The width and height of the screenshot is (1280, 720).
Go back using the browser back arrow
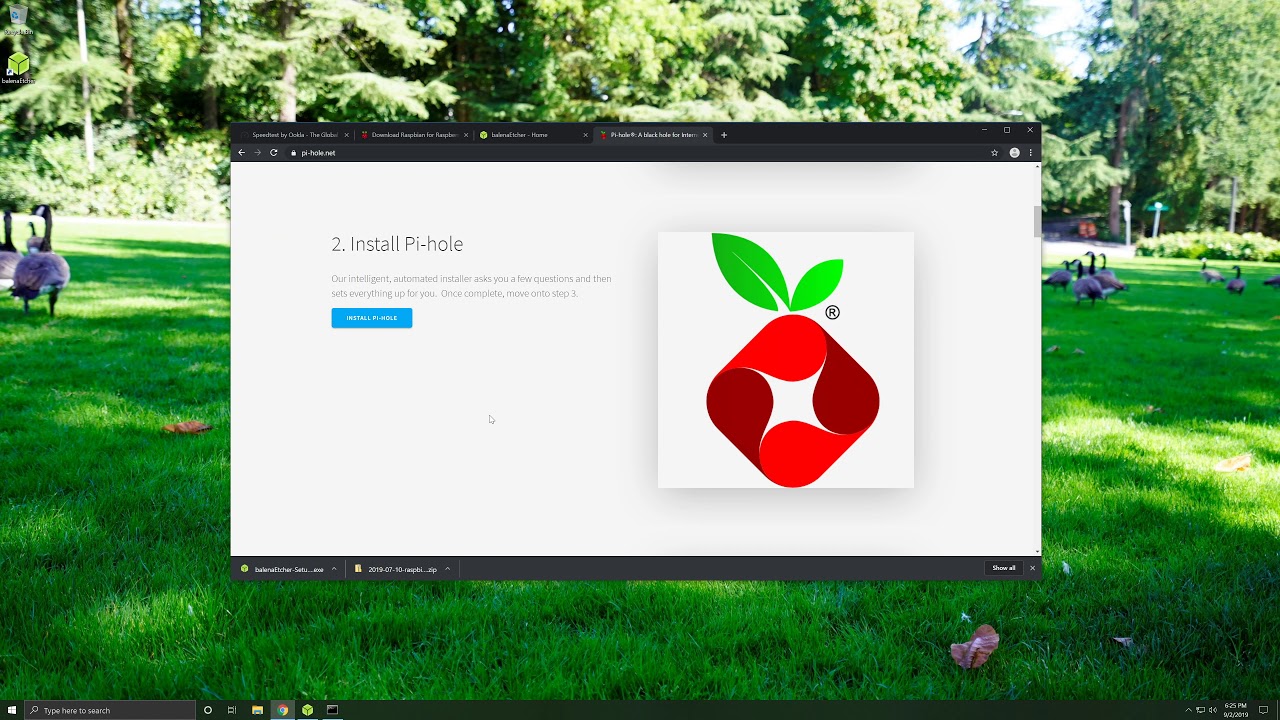[x=241, y=153]
